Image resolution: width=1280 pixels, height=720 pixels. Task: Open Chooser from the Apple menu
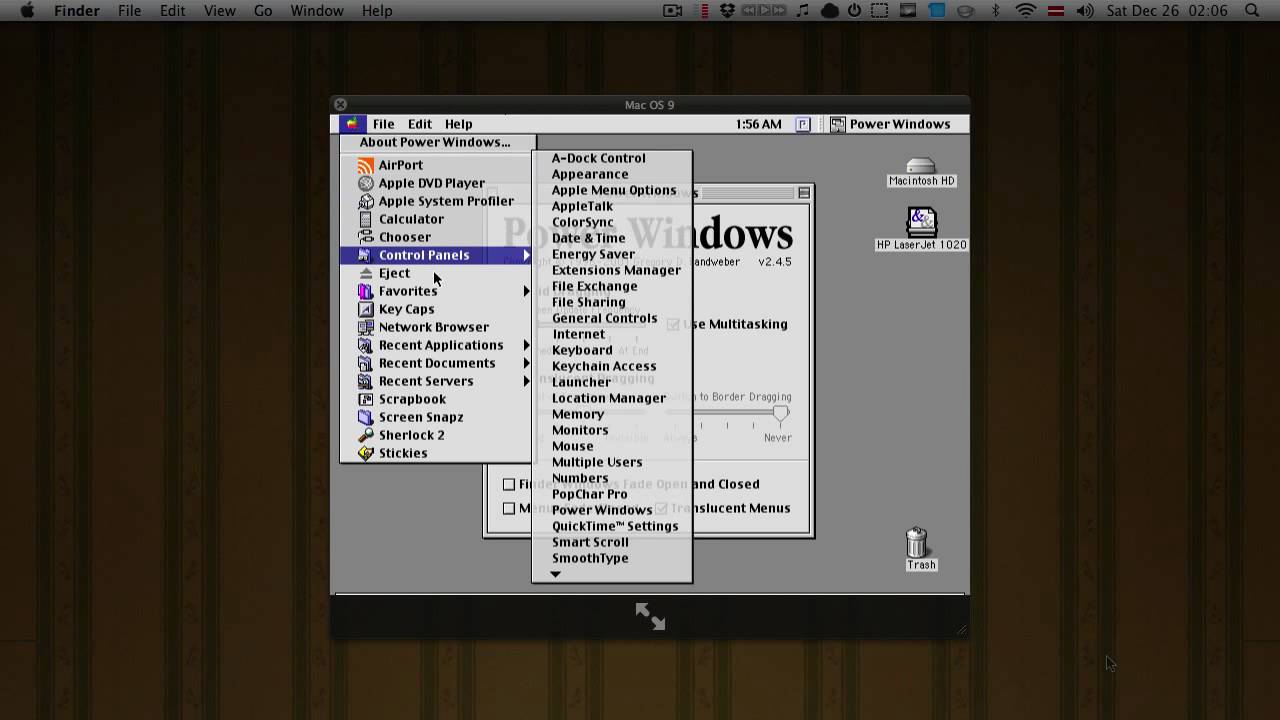[x=436, y=237]
